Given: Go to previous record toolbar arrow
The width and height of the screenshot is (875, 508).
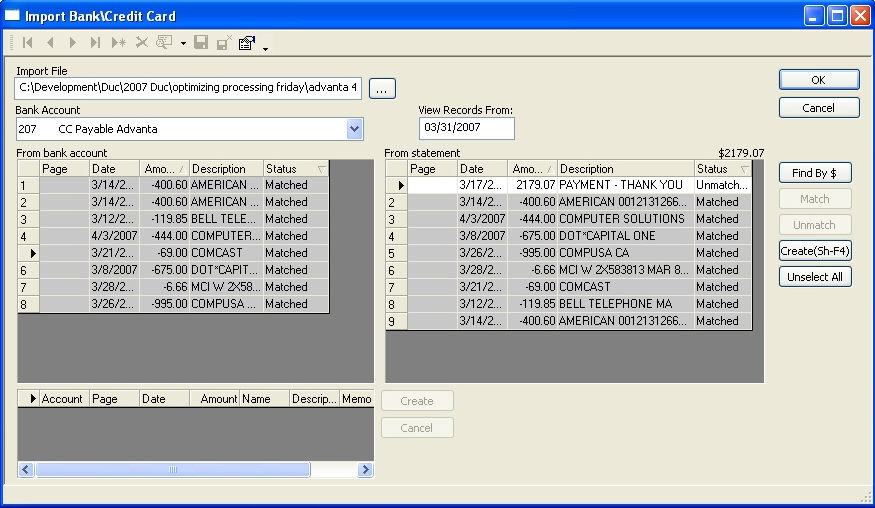Looking at the screenshot, I should click(x=50, y=42).
